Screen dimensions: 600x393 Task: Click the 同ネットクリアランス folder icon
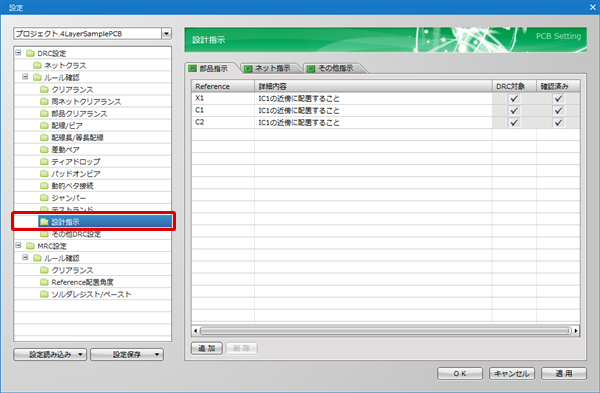44,101
